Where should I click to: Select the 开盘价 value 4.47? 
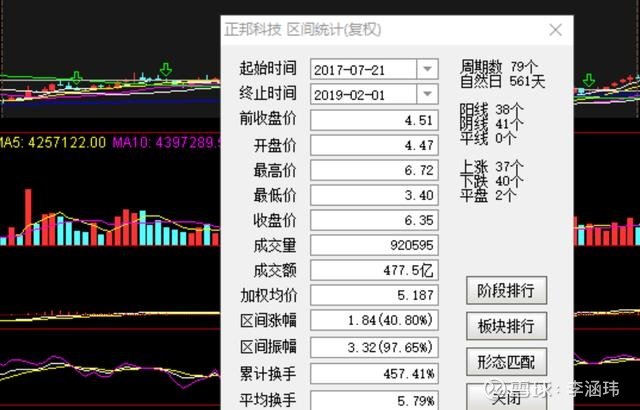(x=374, y=145)
